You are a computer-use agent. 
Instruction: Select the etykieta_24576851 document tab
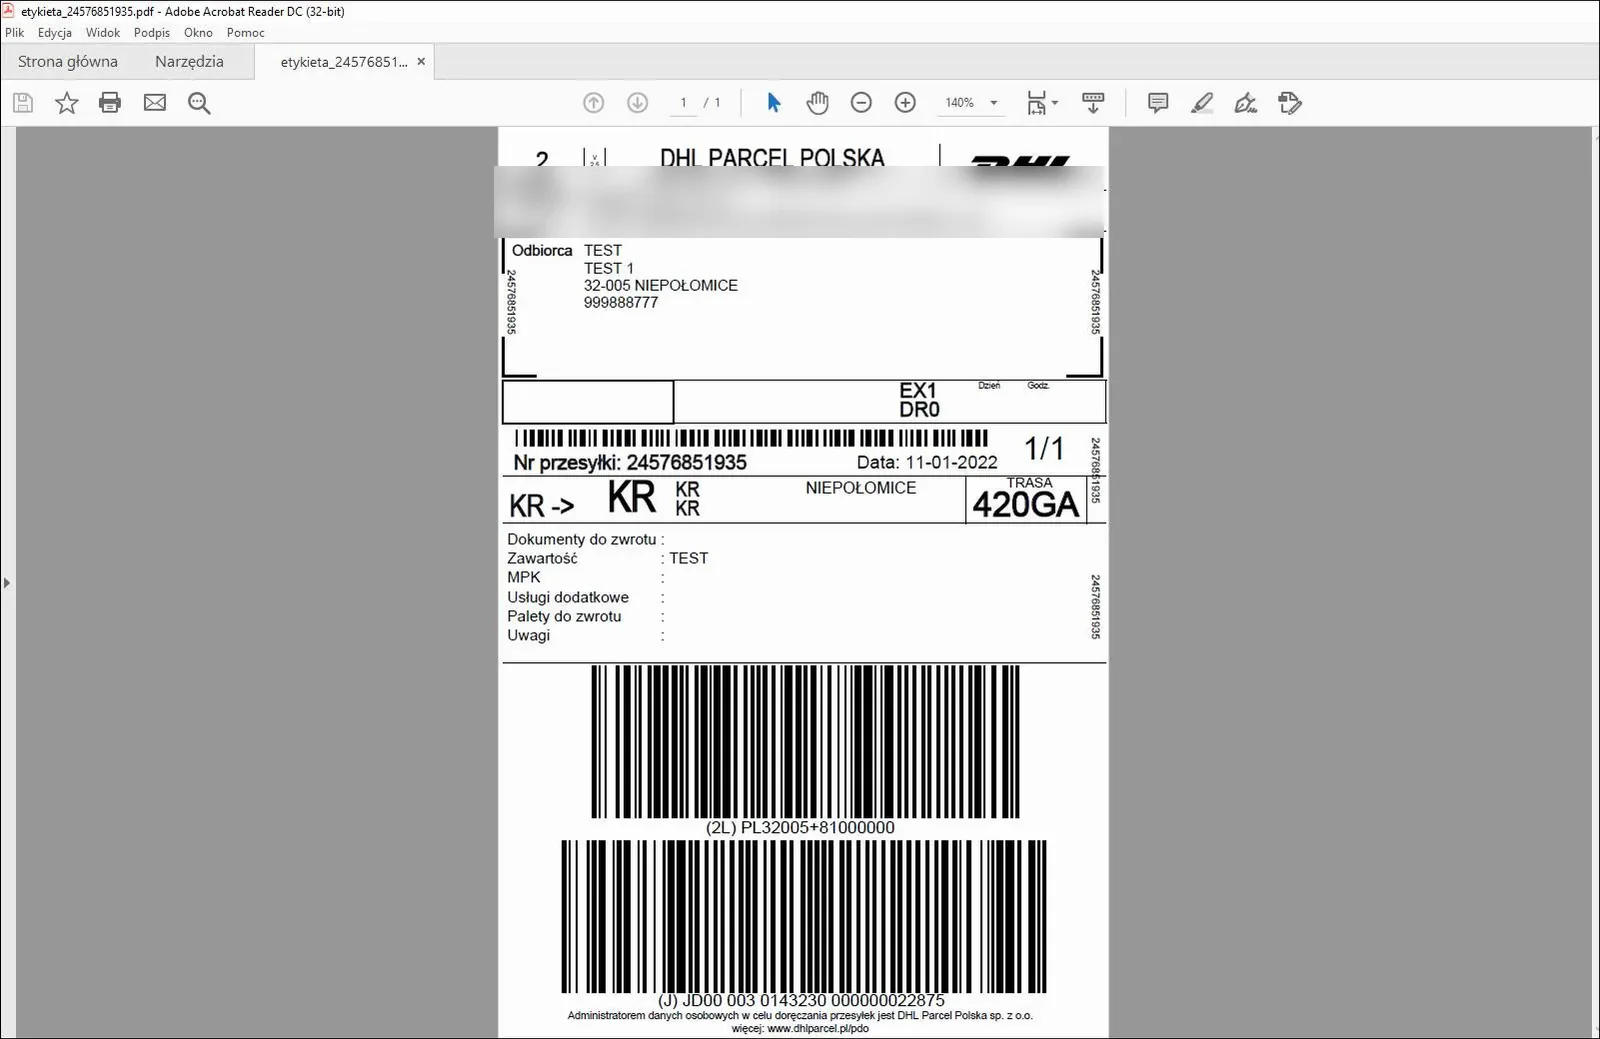344,62
